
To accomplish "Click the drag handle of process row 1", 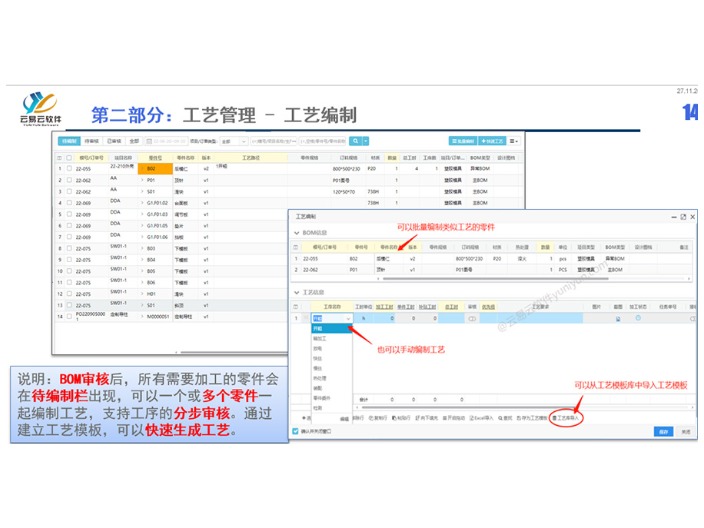I will pos(306,318).
